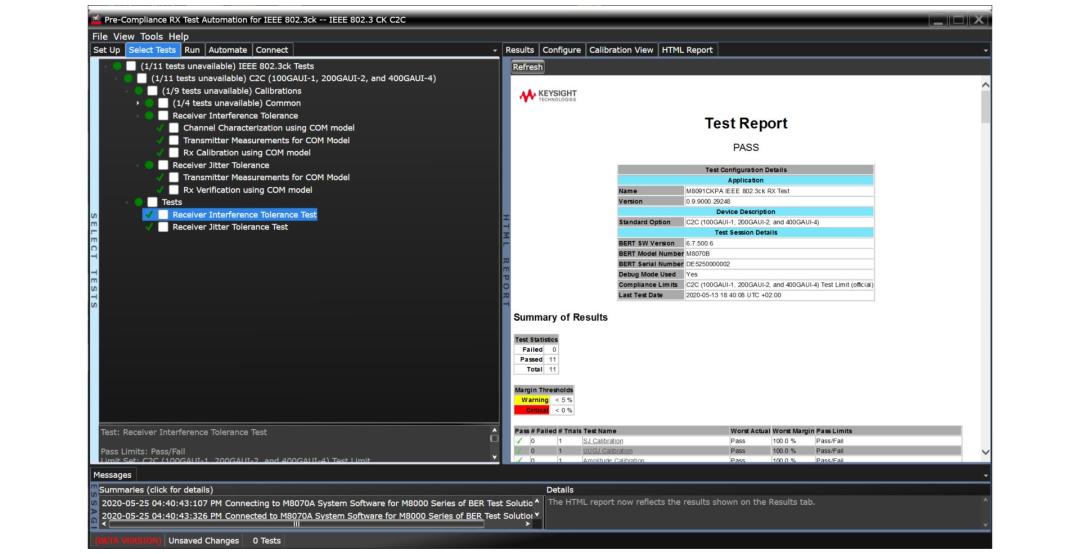Select the Receiver Interference Tolerance Test checkbox
Image resolution: width=1080 pixels, height=554 pixels.
[x=163, y=214]
